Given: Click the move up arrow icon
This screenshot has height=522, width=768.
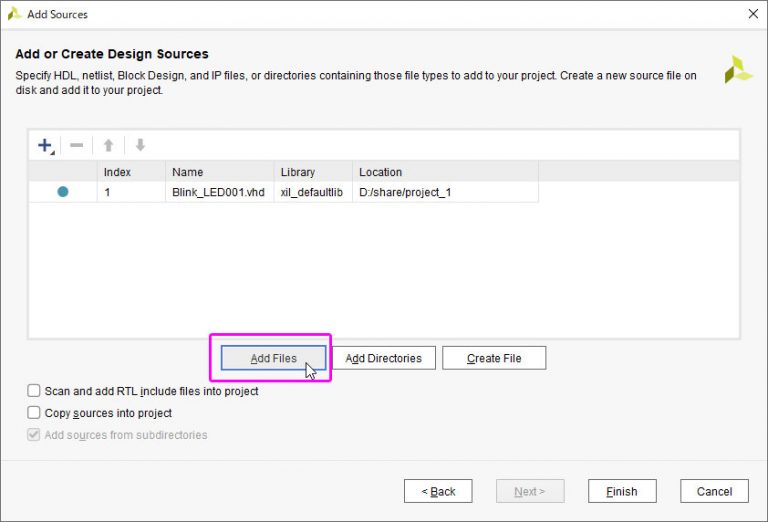Looking at the screenshot, I should click(109, 145).
